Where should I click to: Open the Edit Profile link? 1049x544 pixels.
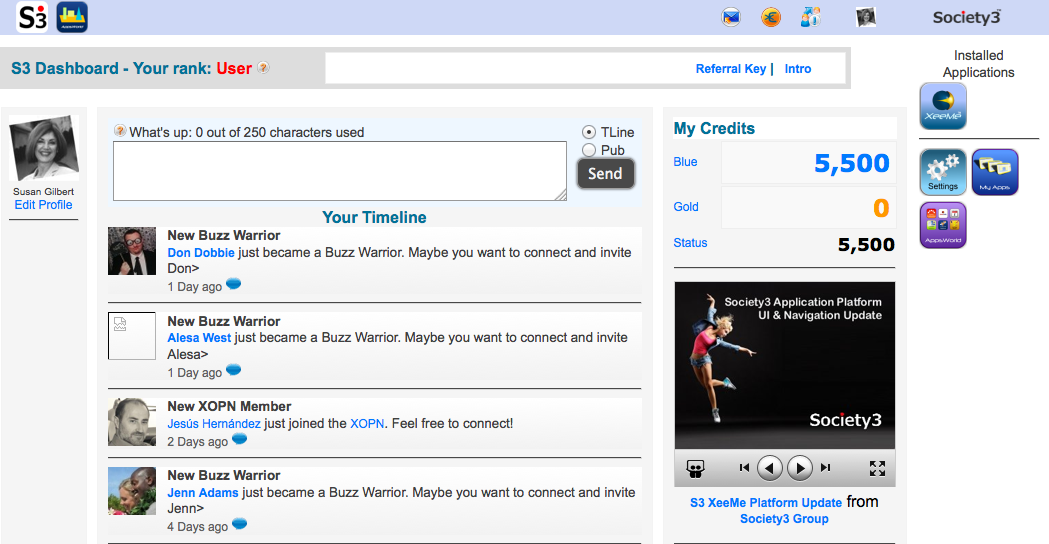[x=43, y=205]
